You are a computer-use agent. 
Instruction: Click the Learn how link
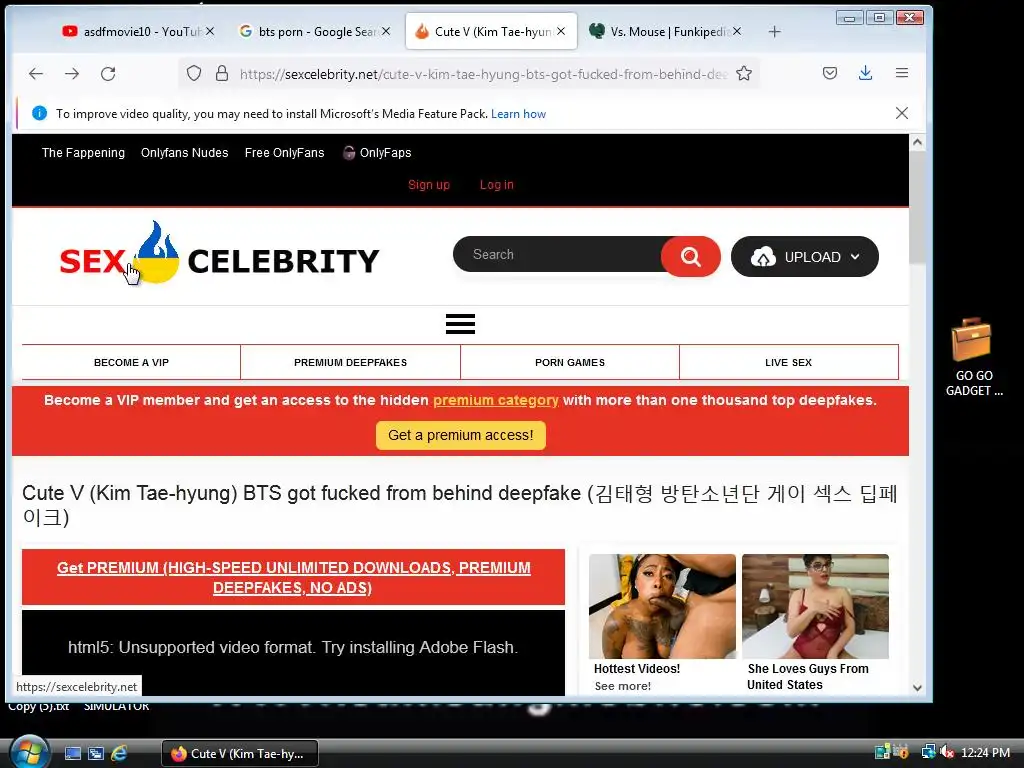(518, 114)
